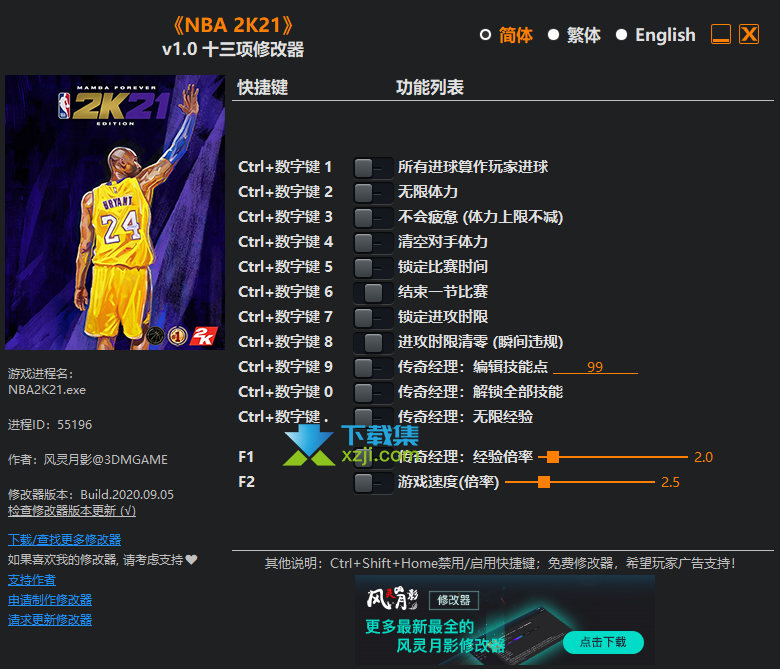Toggle 不会疲惫 (体力上限不减) switch
Image resolution: width=780 pixels, height=669 pixels.
point(373,217)
